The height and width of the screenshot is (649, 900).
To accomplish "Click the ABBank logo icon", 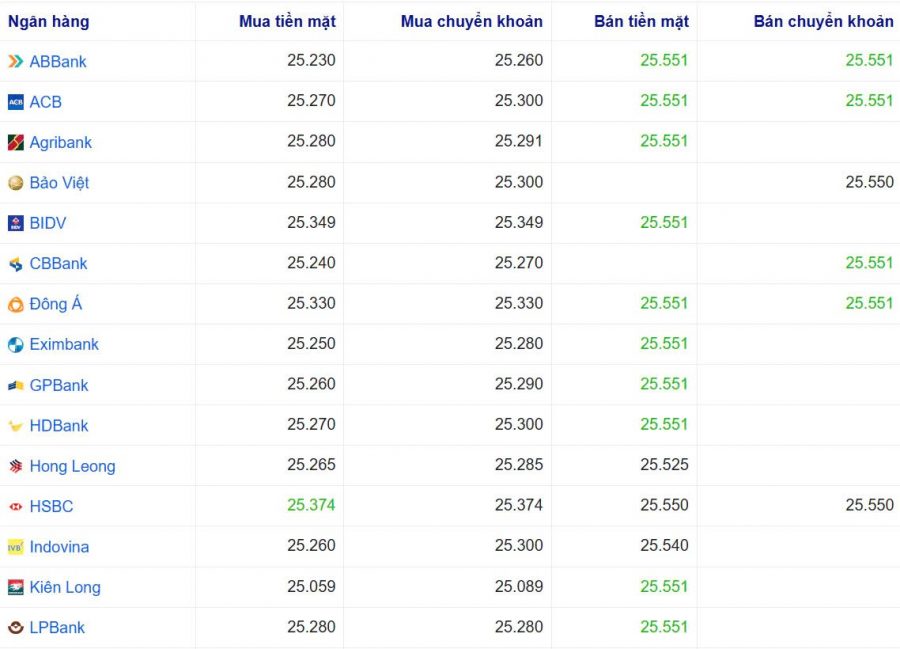I will point(16,62).
